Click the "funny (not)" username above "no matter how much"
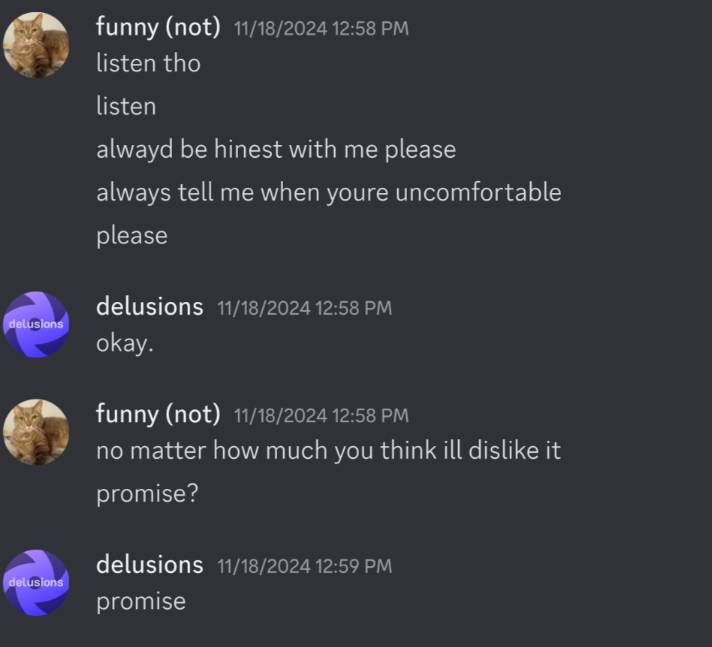Viewport: 712px width, 647px height. click(x=158, y=414)
